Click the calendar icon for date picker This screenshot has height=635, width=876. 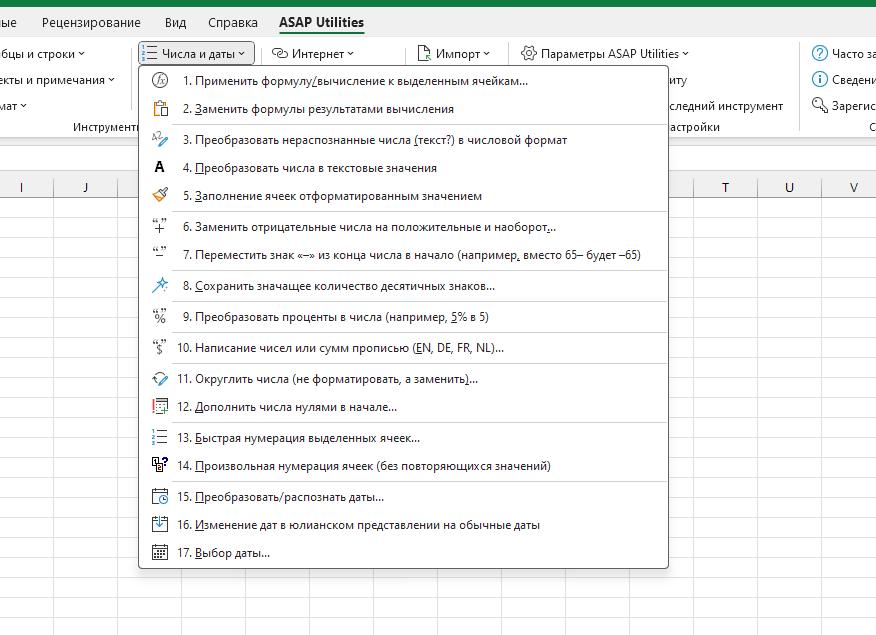click(159, 553)
